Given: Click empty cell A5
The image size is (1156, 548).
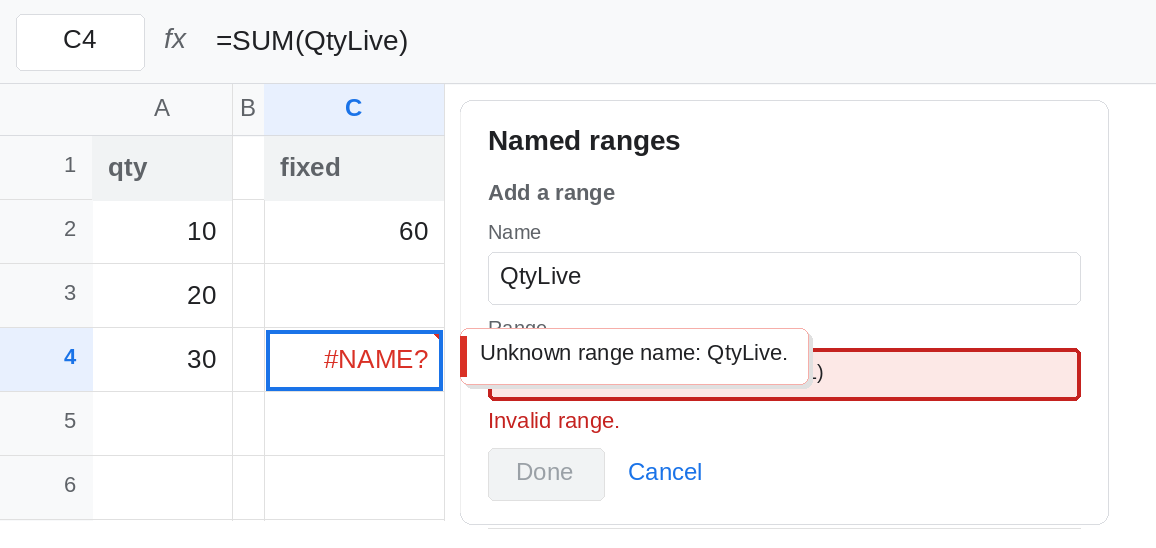Looking at the screenshot, I should (x=162, y=423).
